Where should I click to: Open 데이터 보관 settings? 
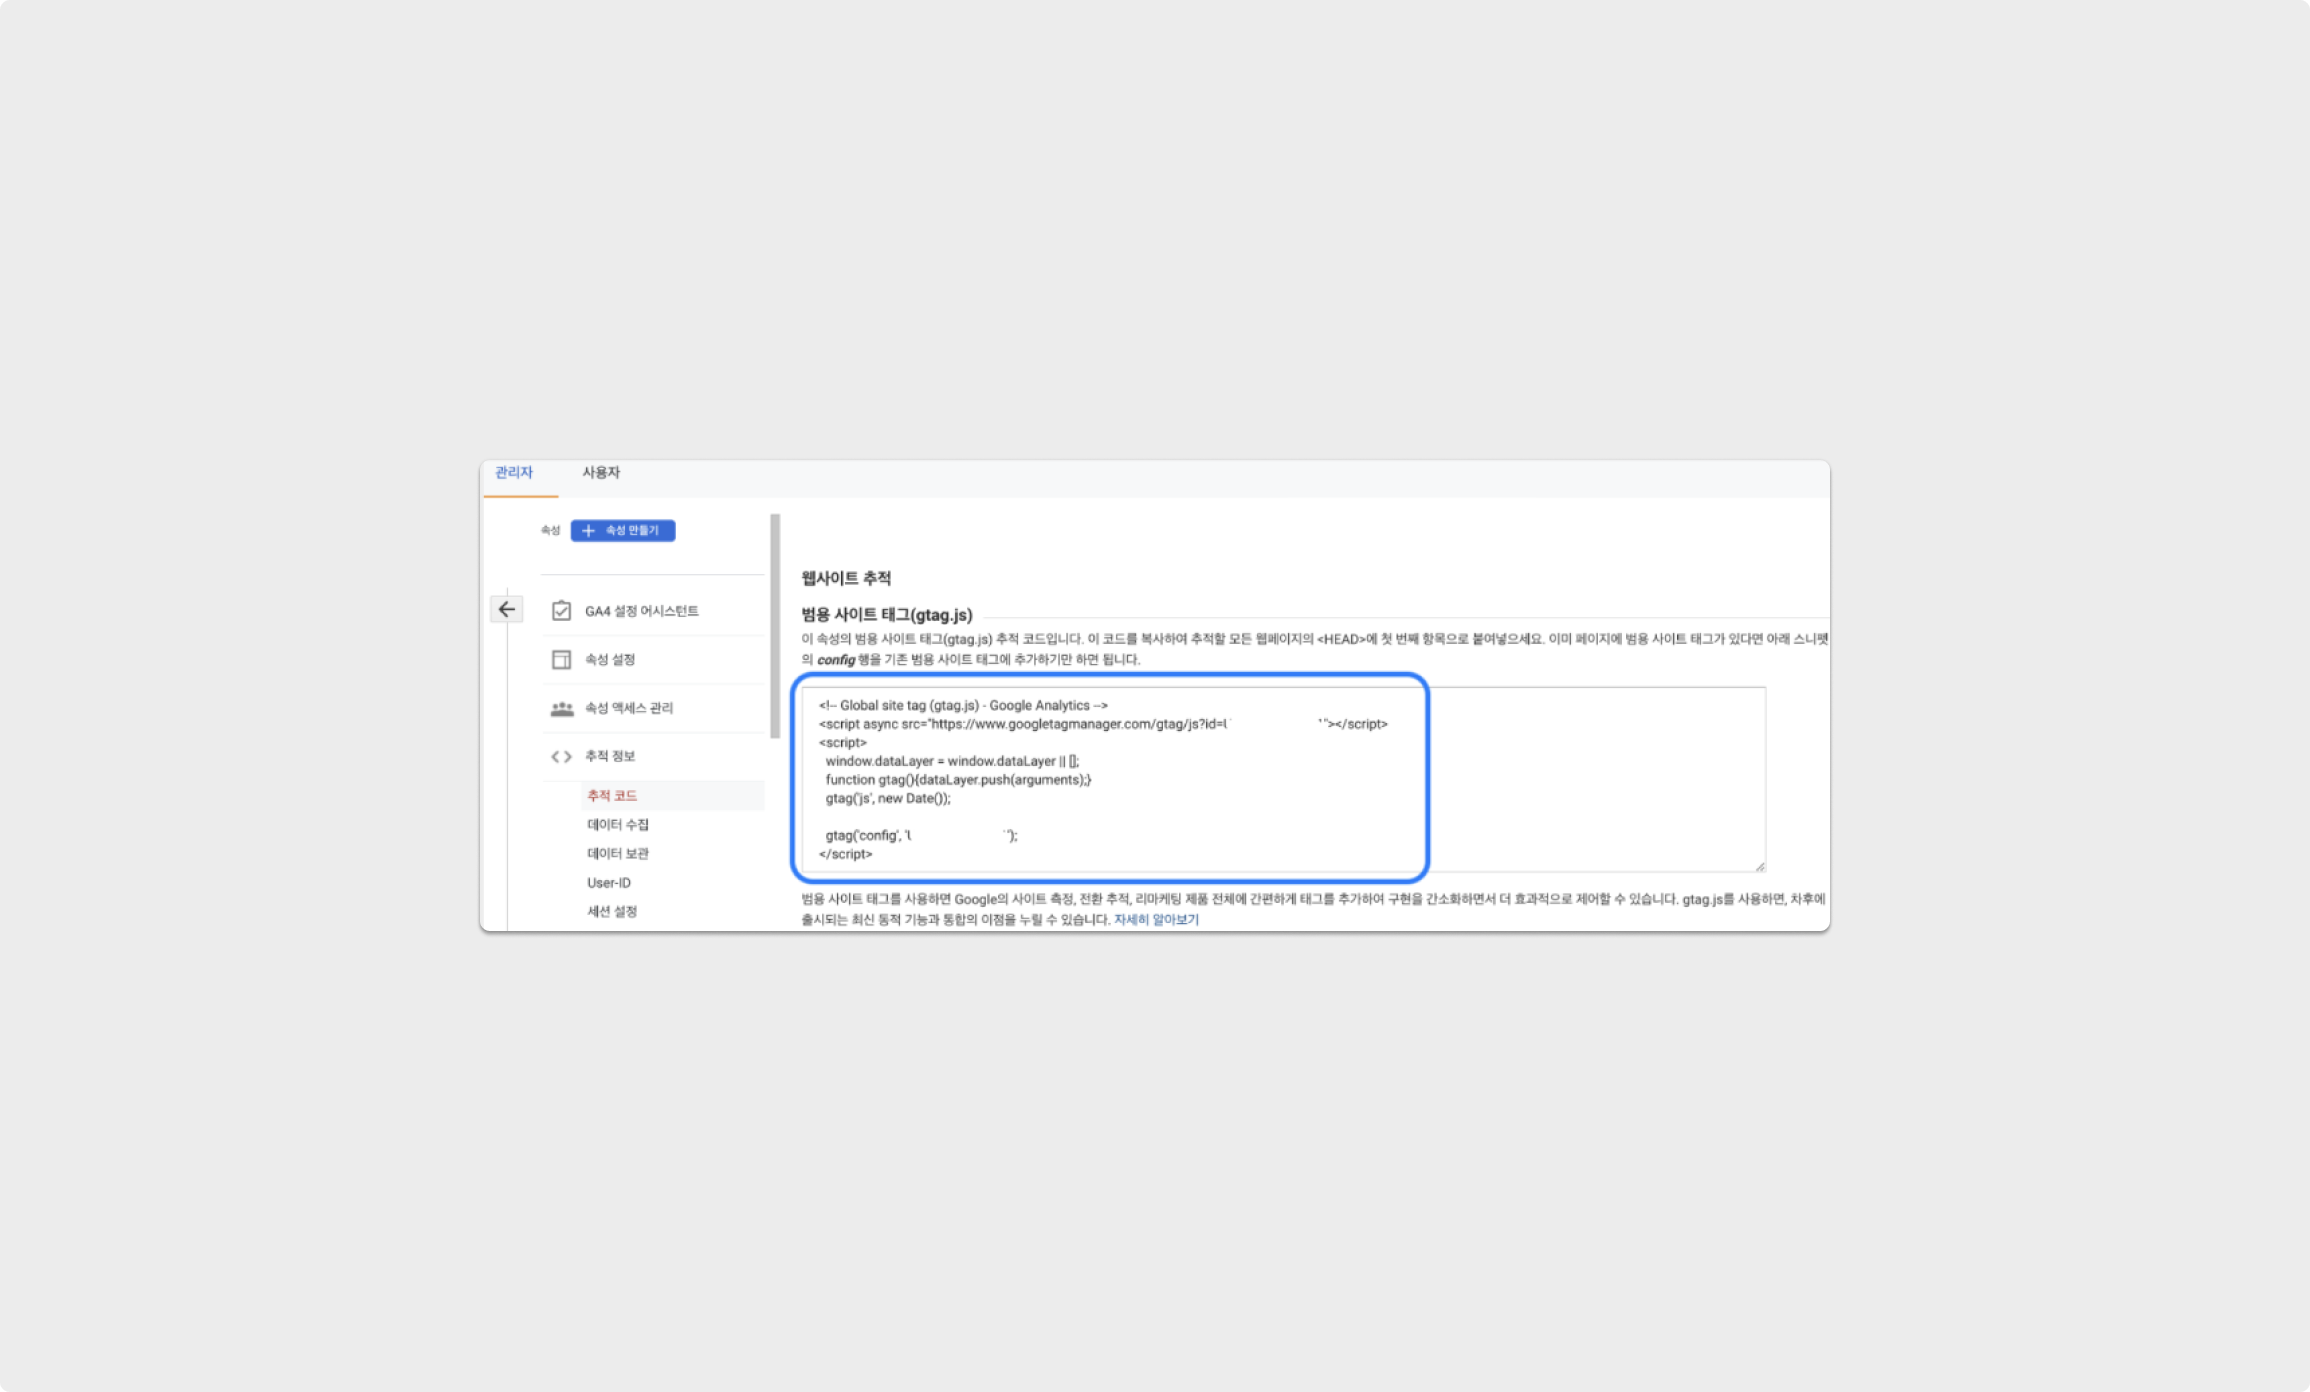pos(618,854)
